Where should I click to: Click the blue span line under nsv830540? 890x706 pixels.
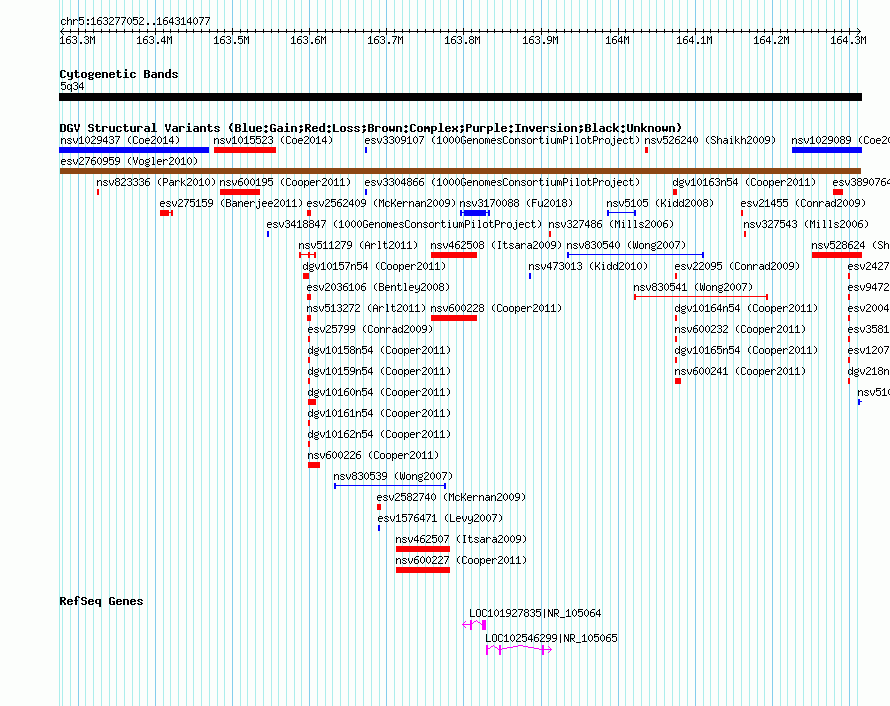635,255
